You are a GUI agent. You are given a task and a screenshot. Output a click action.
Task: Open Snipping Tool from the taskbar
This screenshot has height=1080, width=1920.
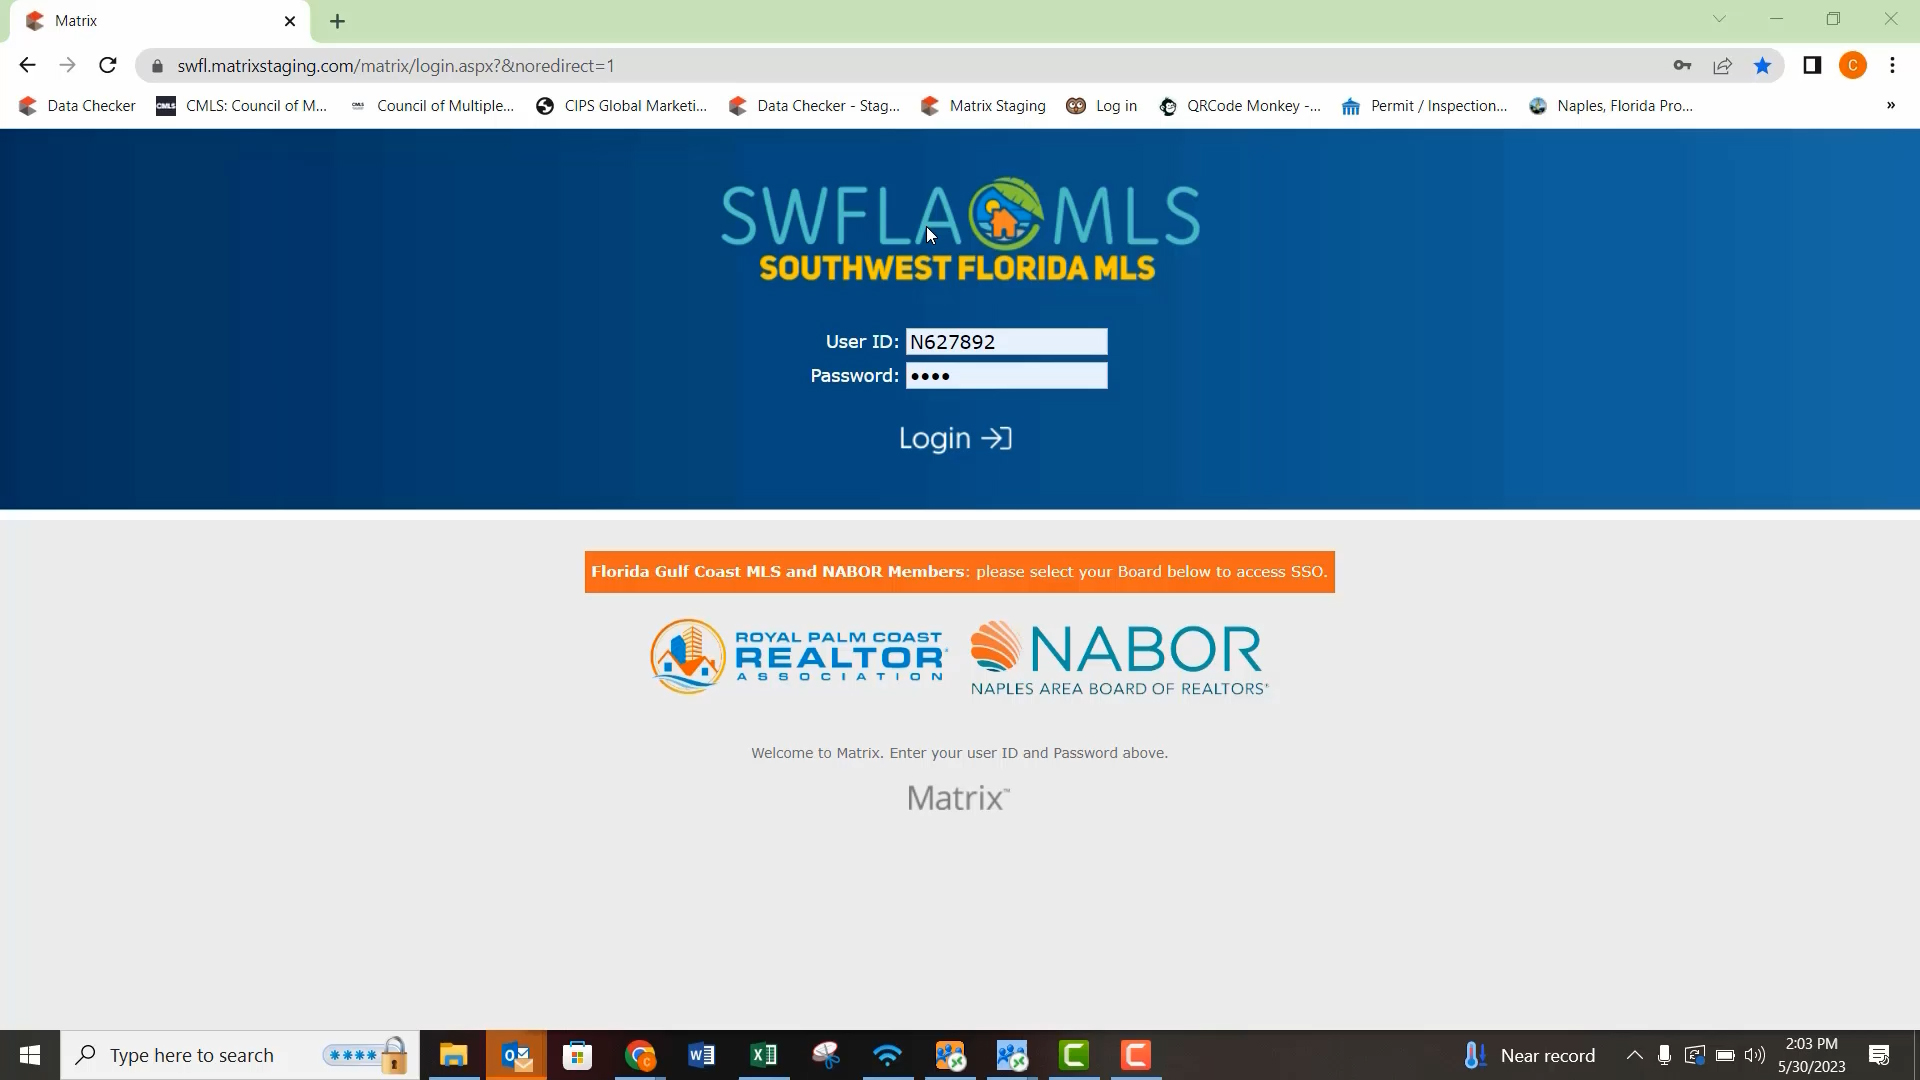point(826,1055)
